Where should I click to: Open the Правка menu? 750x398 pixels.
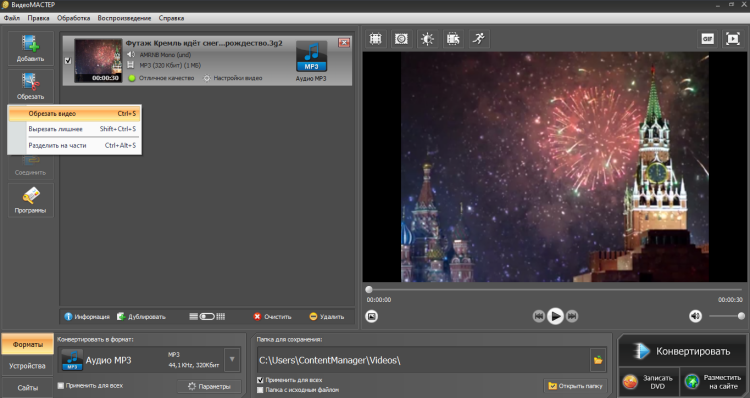[x=38, y=18]
